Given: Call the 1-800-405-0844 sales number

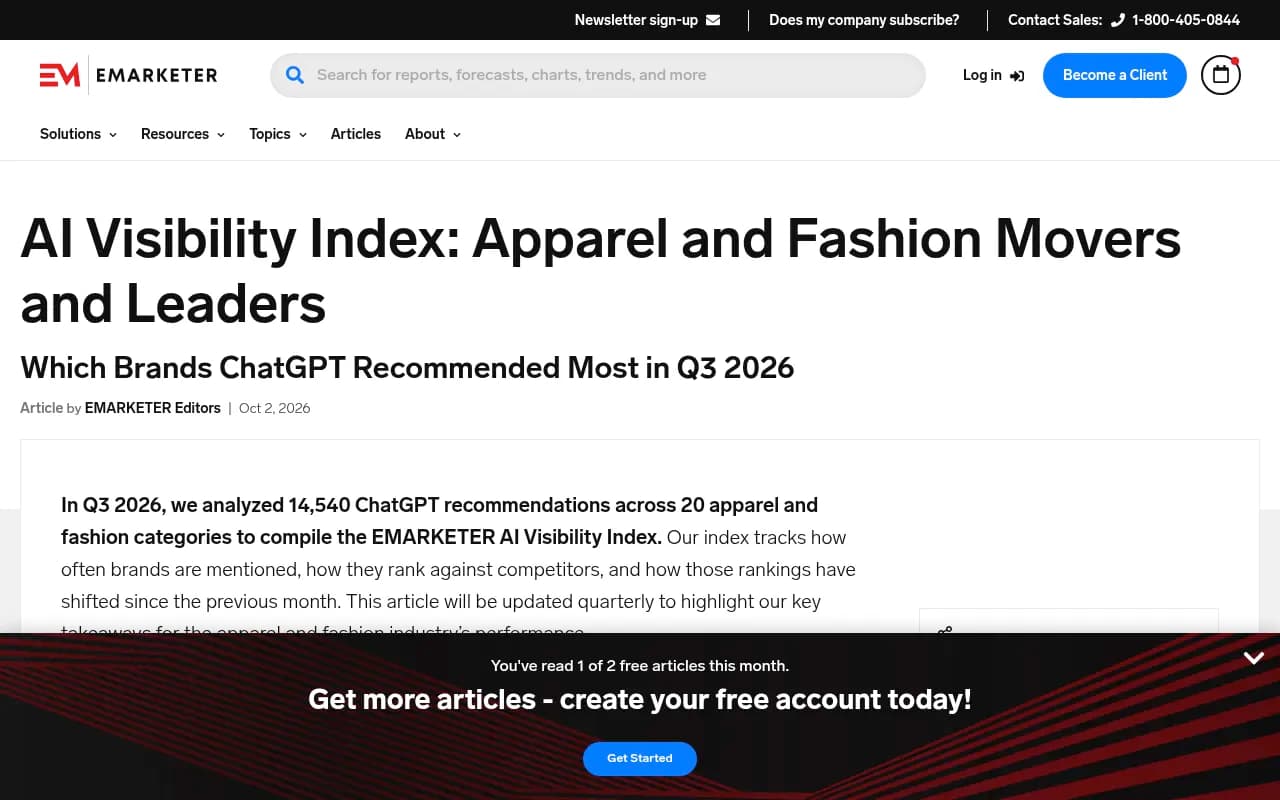Looking at the screenshot, I should (x=1186, y=20).
